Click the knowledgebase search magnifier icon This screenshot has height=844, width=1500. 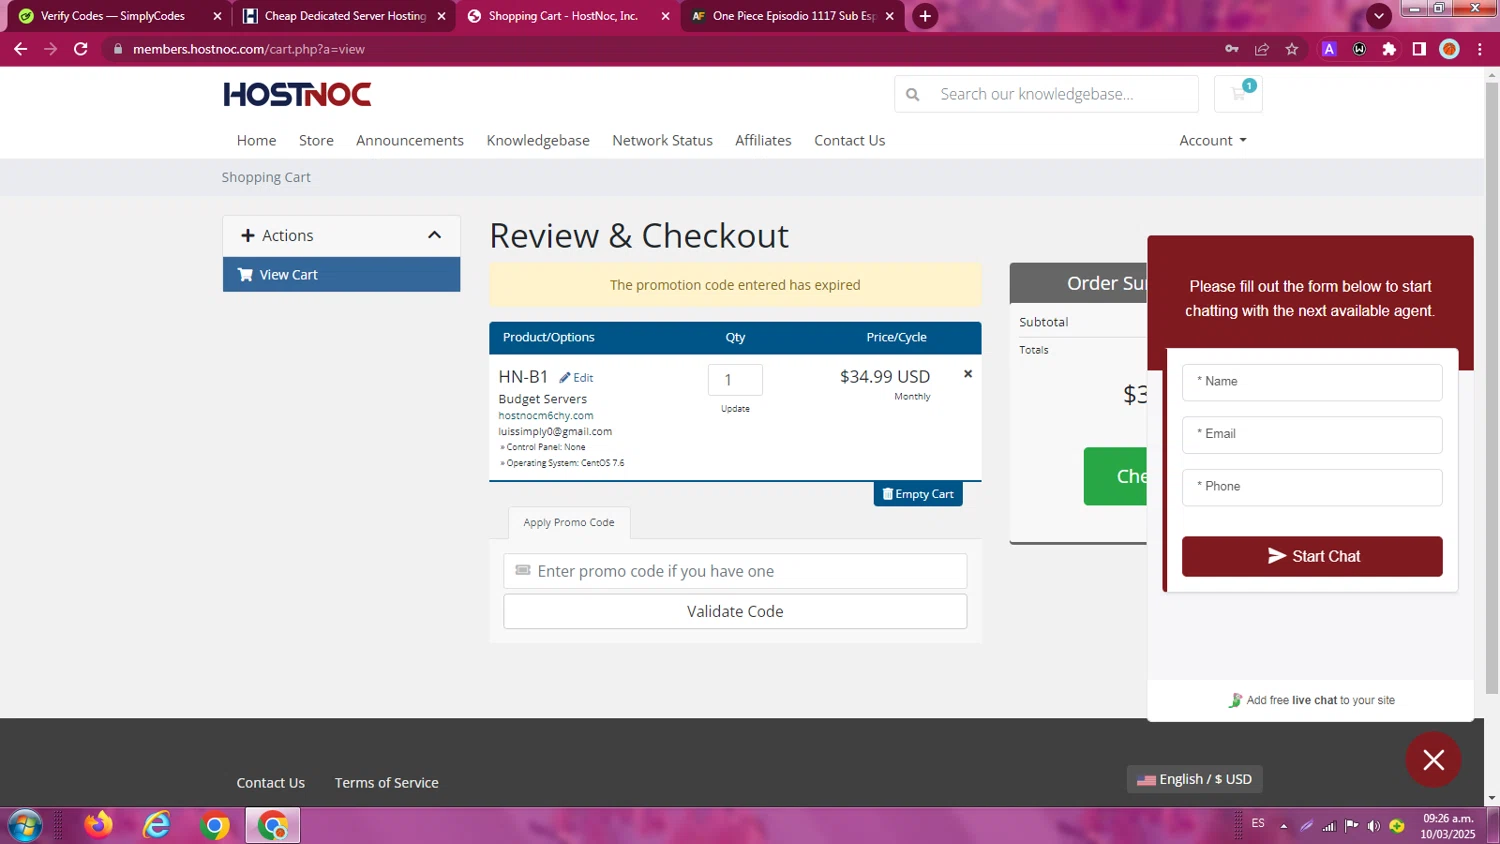(912, 94)
